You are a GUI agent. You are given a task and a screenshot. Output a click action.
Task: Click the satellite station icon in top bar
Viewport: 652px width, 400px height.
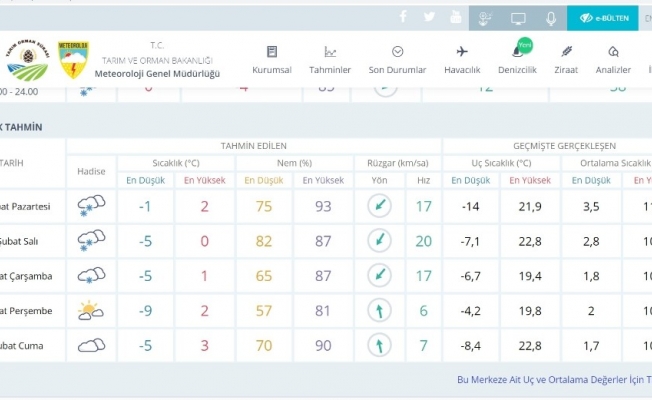tap(485, 18)
